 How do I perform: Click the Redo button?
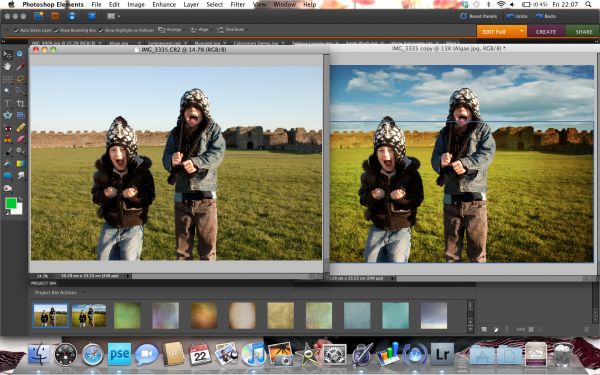pyautogui.click(x=546, y=16)
